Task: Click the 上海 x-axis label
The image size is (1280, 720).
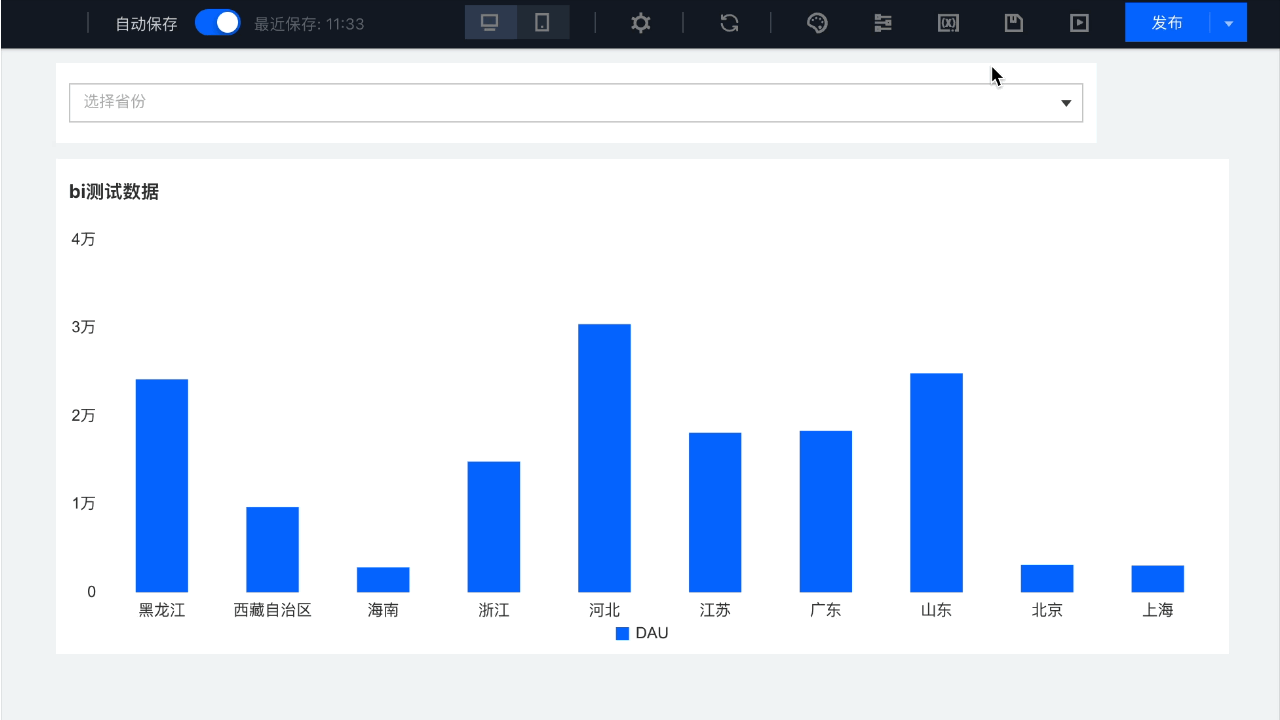Action: click(x=1158, y=609)
